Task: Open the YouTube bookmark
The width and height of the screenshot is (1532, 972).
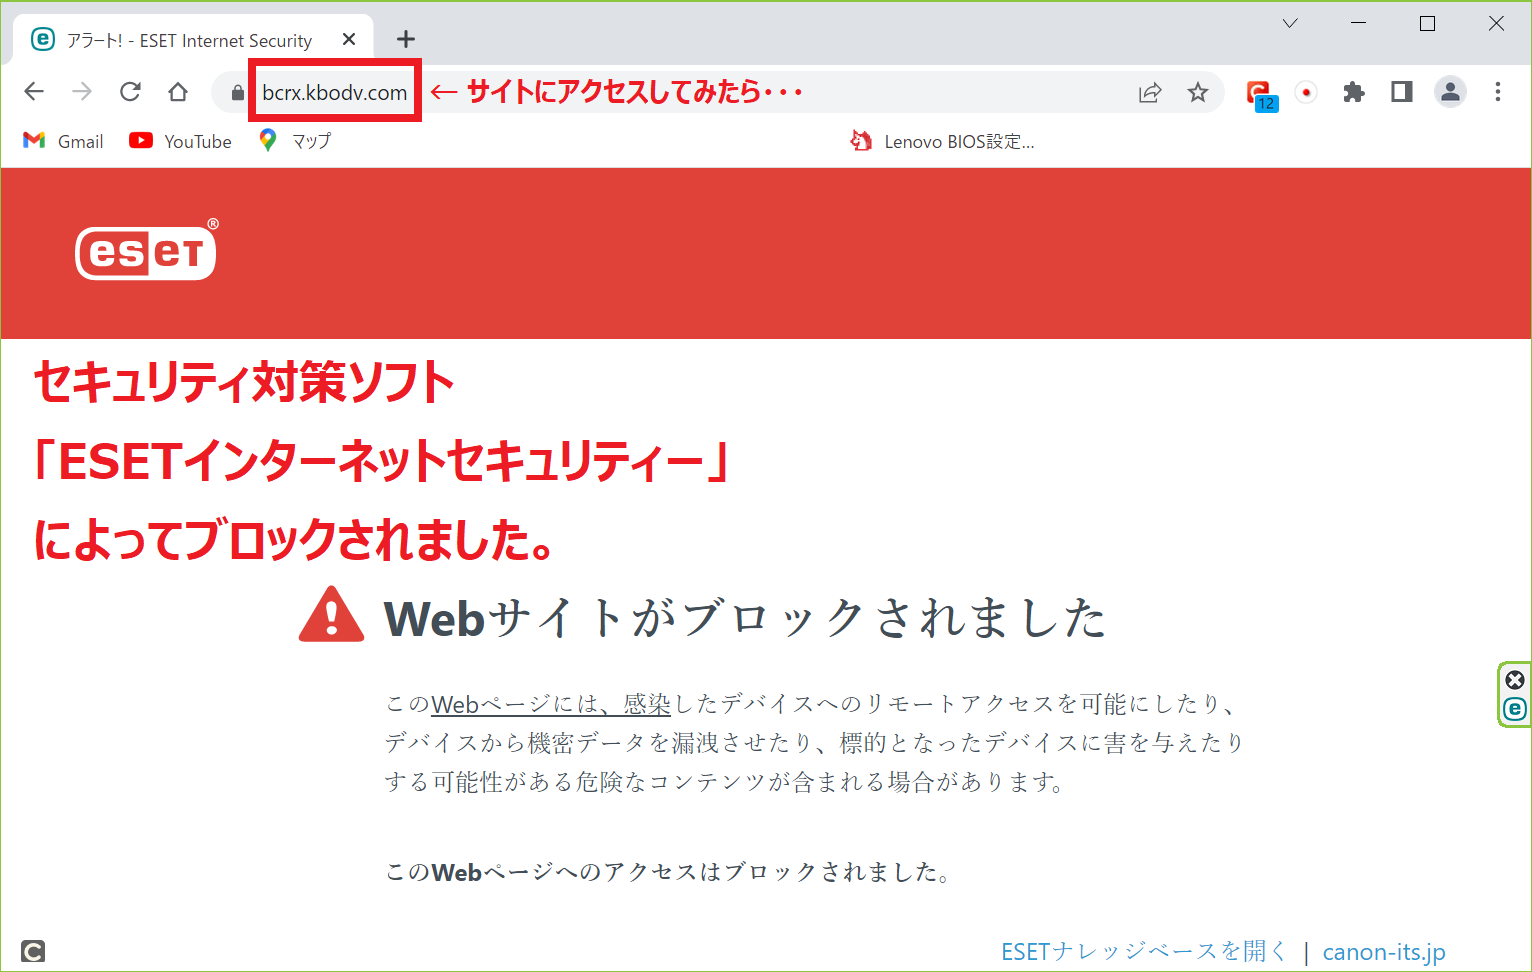Action: tap(181, 142)
